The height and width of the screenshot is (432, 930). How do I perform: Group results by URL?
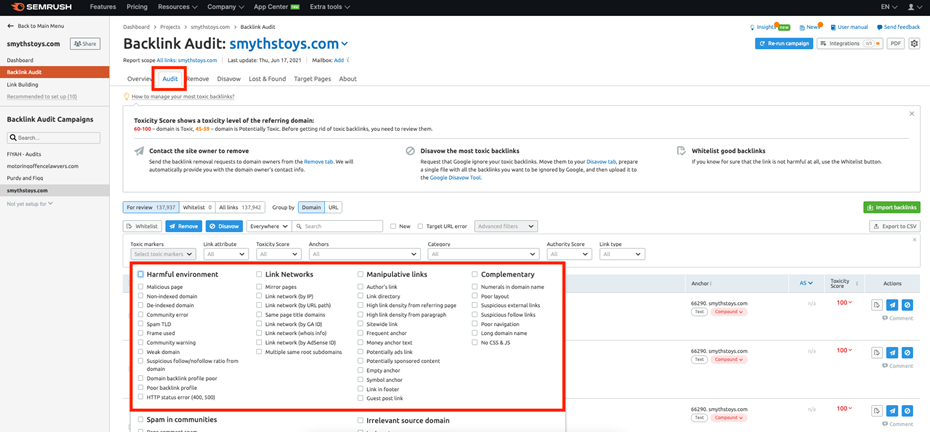pos(333,208)
